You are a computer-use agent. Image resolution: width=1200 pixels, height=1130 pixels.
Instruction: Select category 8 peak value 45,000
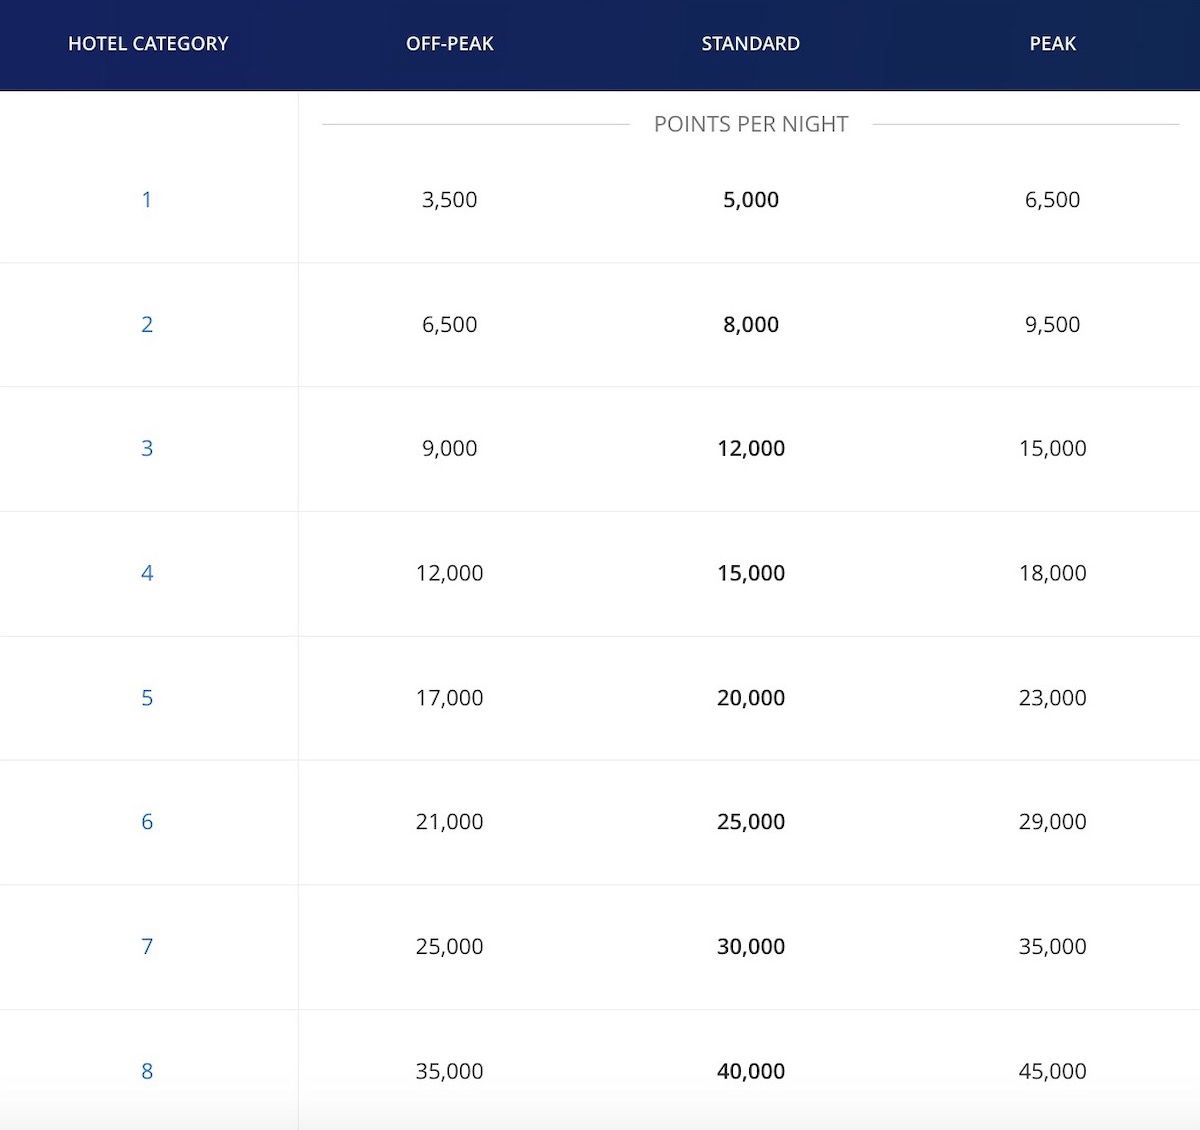click(x=1053, y=1071)
